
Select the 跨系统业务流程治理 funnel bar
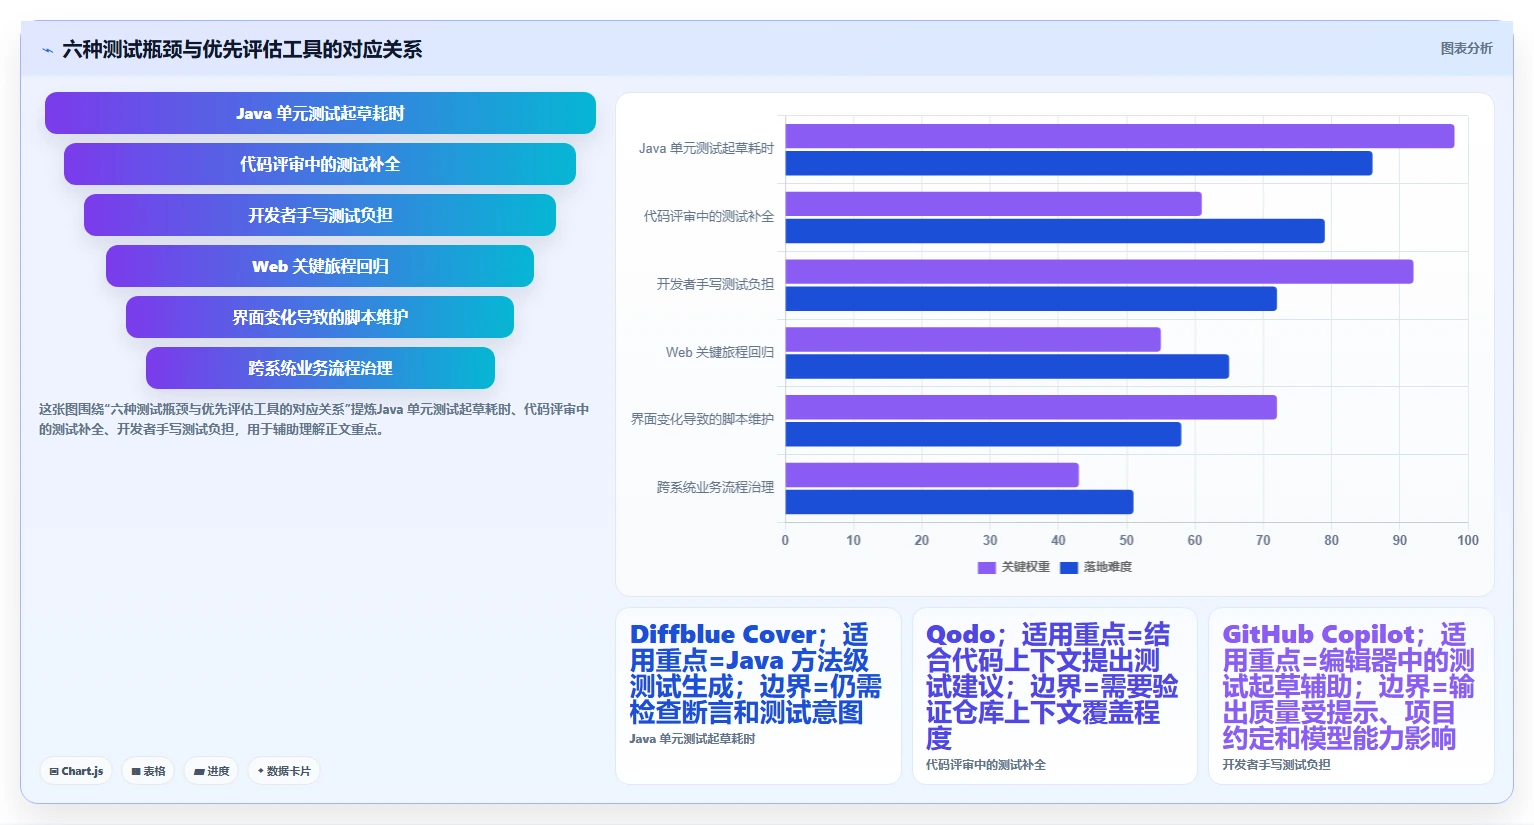320,368
